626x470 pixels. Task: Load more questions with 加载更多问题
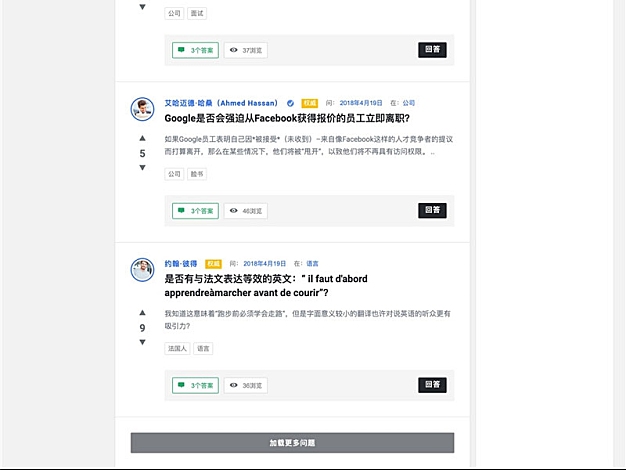(x=292, y=443)
